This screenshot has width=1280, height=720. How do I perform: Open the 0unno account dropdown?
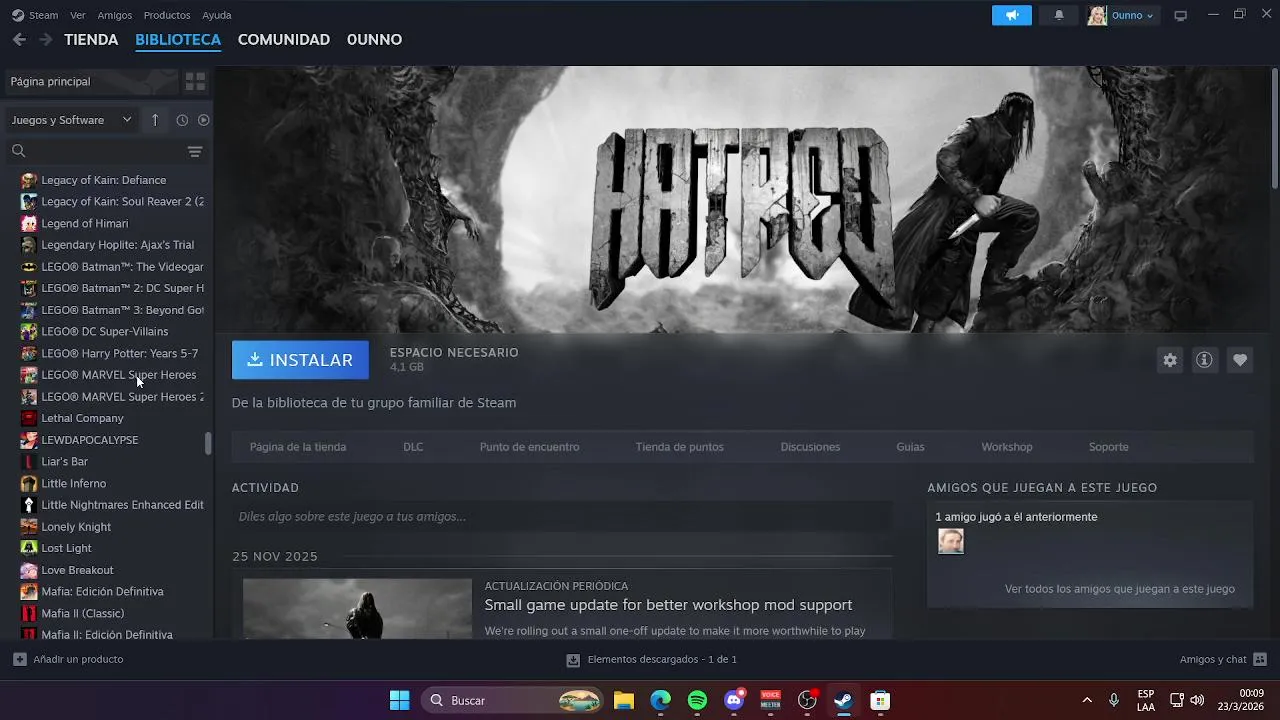coord(1121,15)
